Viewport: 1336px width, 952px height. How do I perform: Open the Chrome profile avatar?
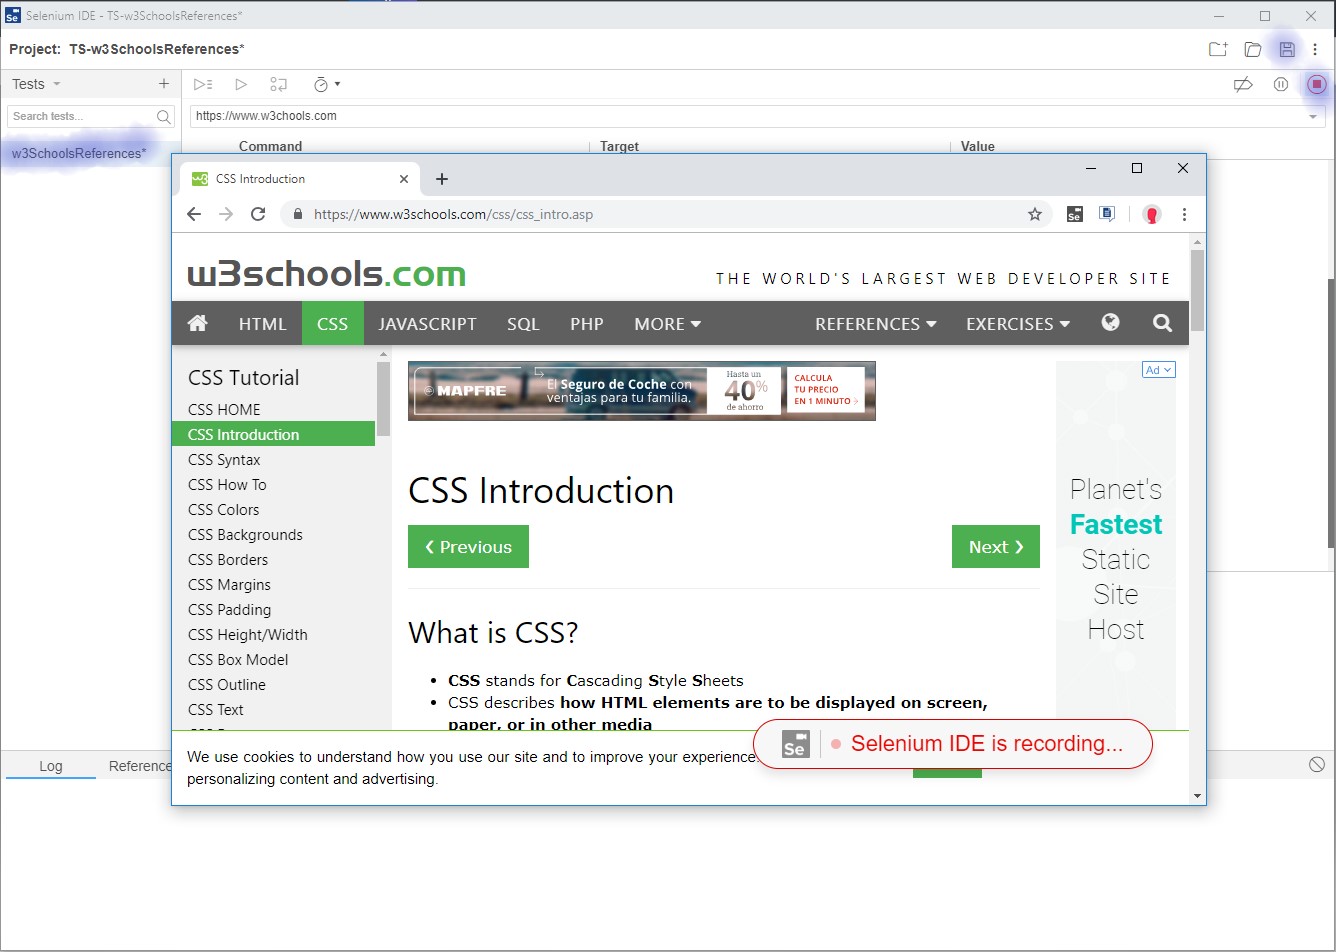click(1152, 214)
